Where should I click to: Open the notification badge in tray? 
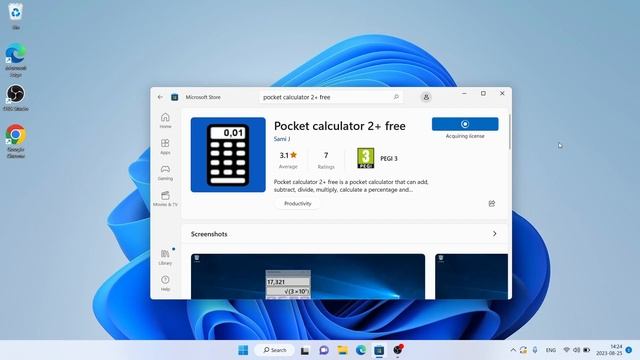coord(629,350)
